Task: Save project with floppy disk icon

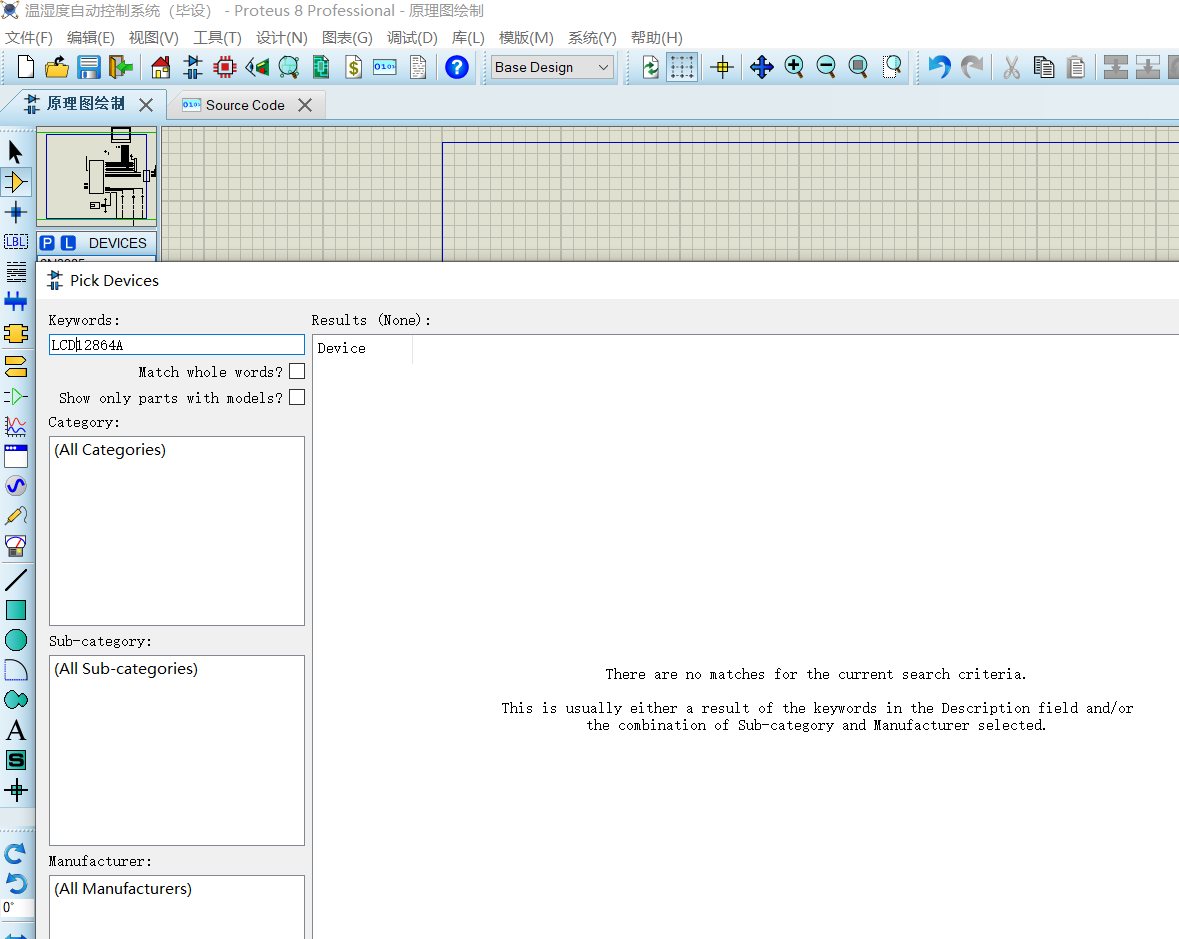Action: coord(89,68)
